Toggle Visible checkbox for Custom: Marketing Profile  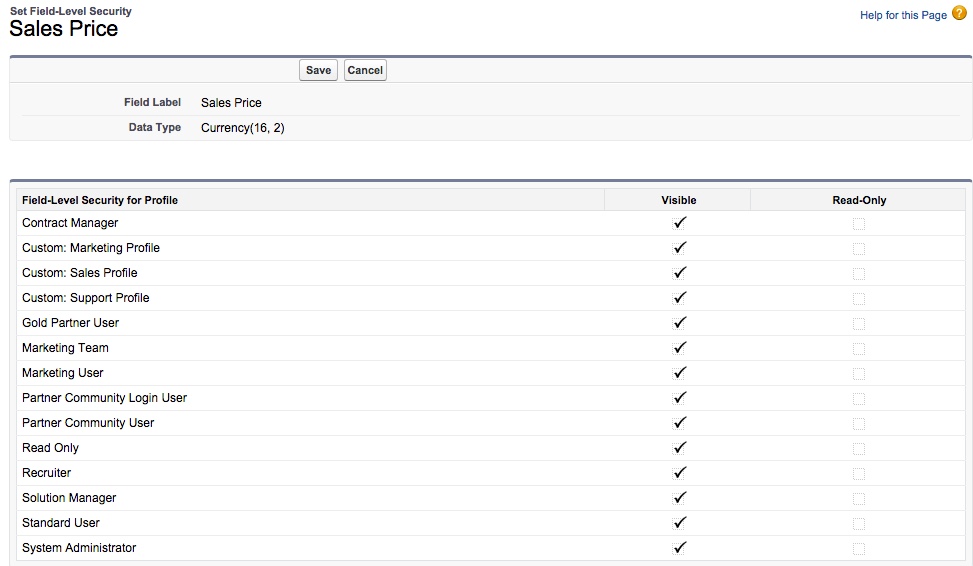coord(679,249)
